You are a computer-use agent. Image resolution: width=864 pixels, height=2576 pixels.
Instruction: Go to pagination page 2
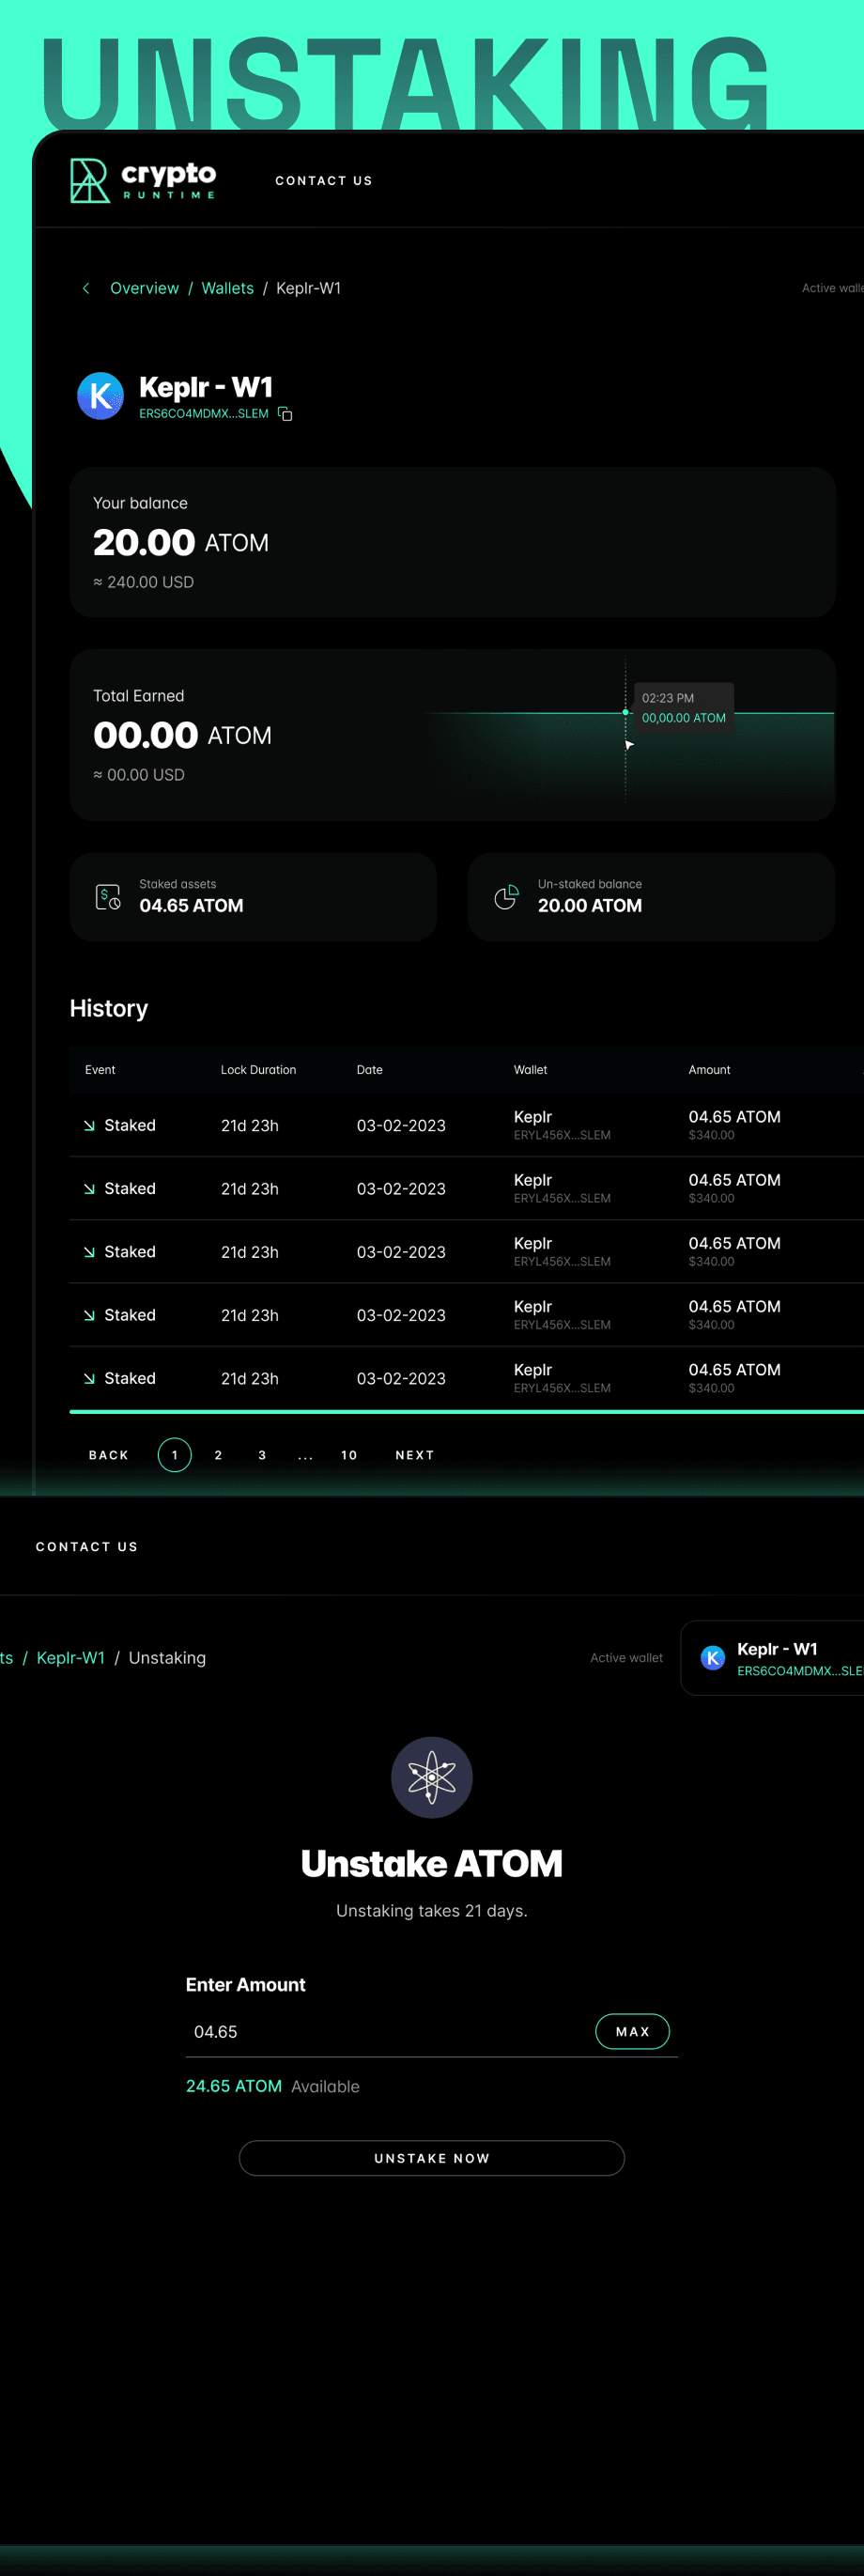click(218, 1455)
